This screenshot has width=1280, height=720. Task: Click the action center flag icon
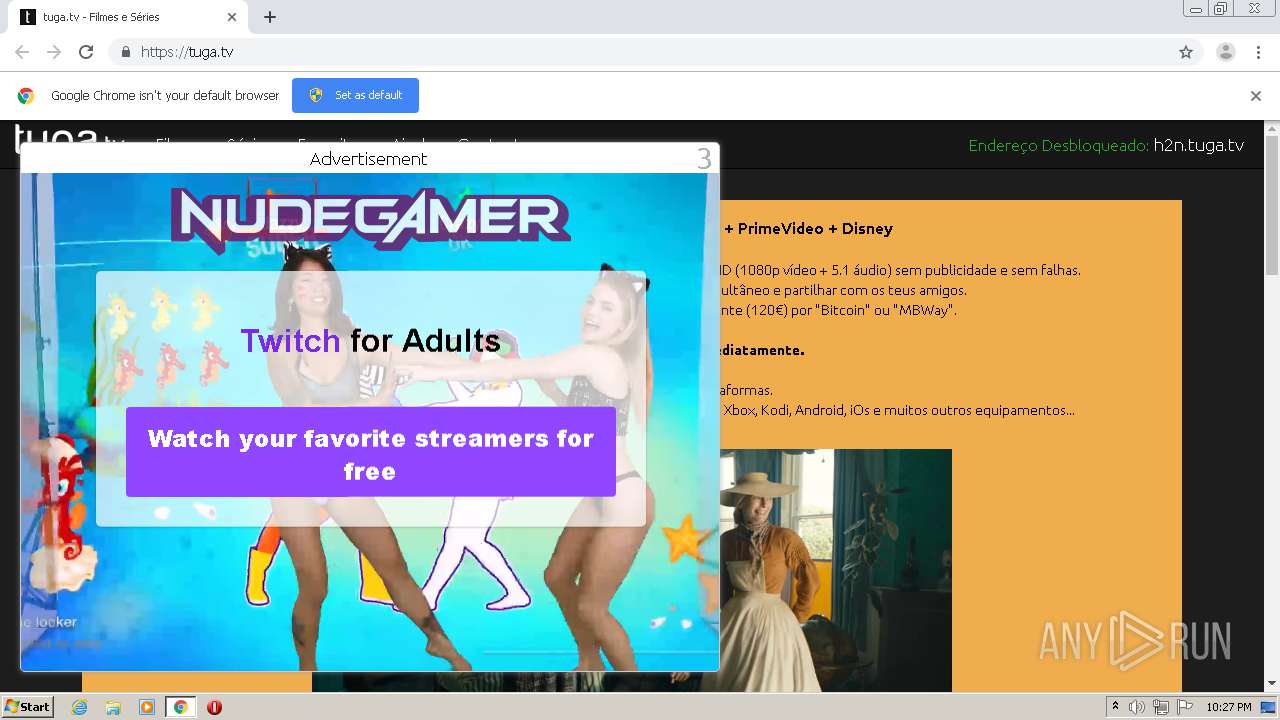pyautogui.click(x=1185, y=707)
